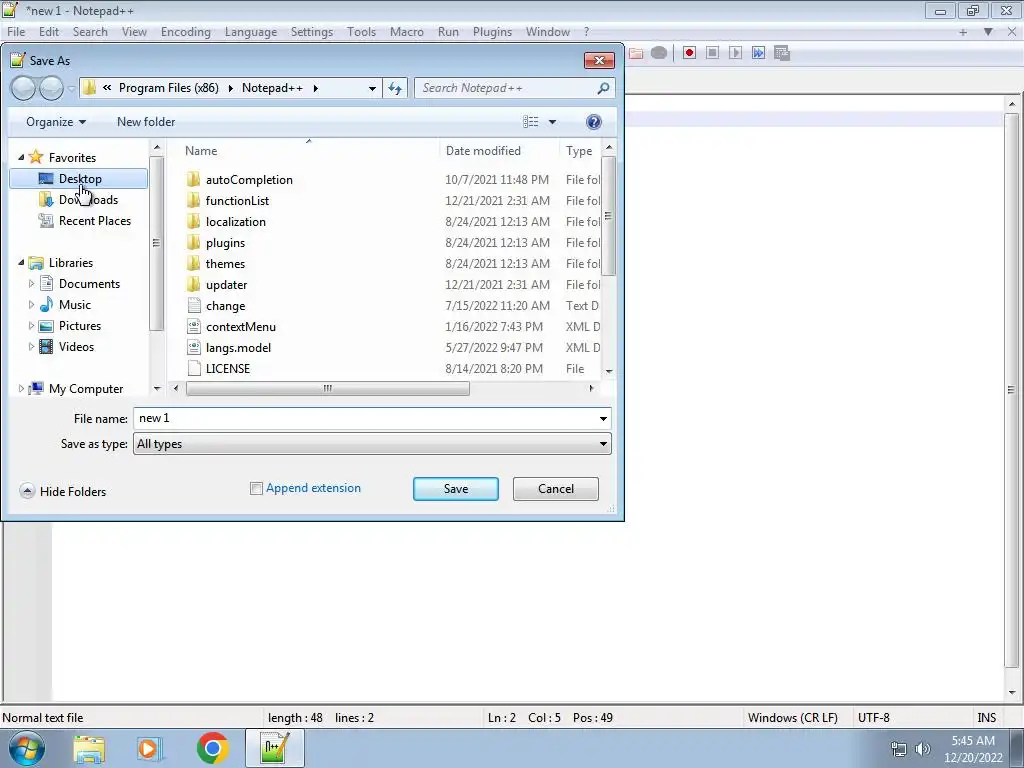The height and width of the screenshot is (768, 1024).
Task: Select Desktop in Favorites
Action: (80, 179)
